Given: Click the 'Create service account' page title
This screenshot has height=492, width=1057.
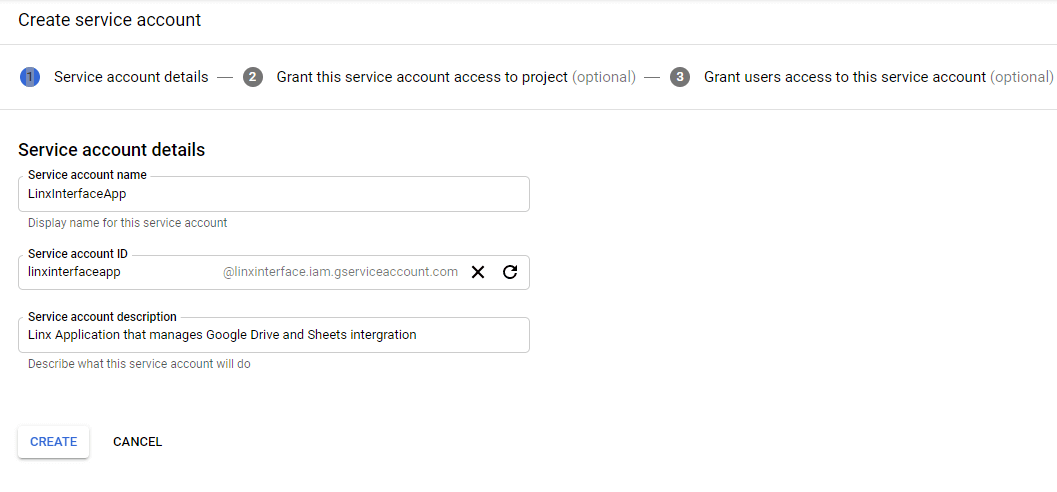Looking at the screenshot, I should pyautogui.click(x=109, y=20).
